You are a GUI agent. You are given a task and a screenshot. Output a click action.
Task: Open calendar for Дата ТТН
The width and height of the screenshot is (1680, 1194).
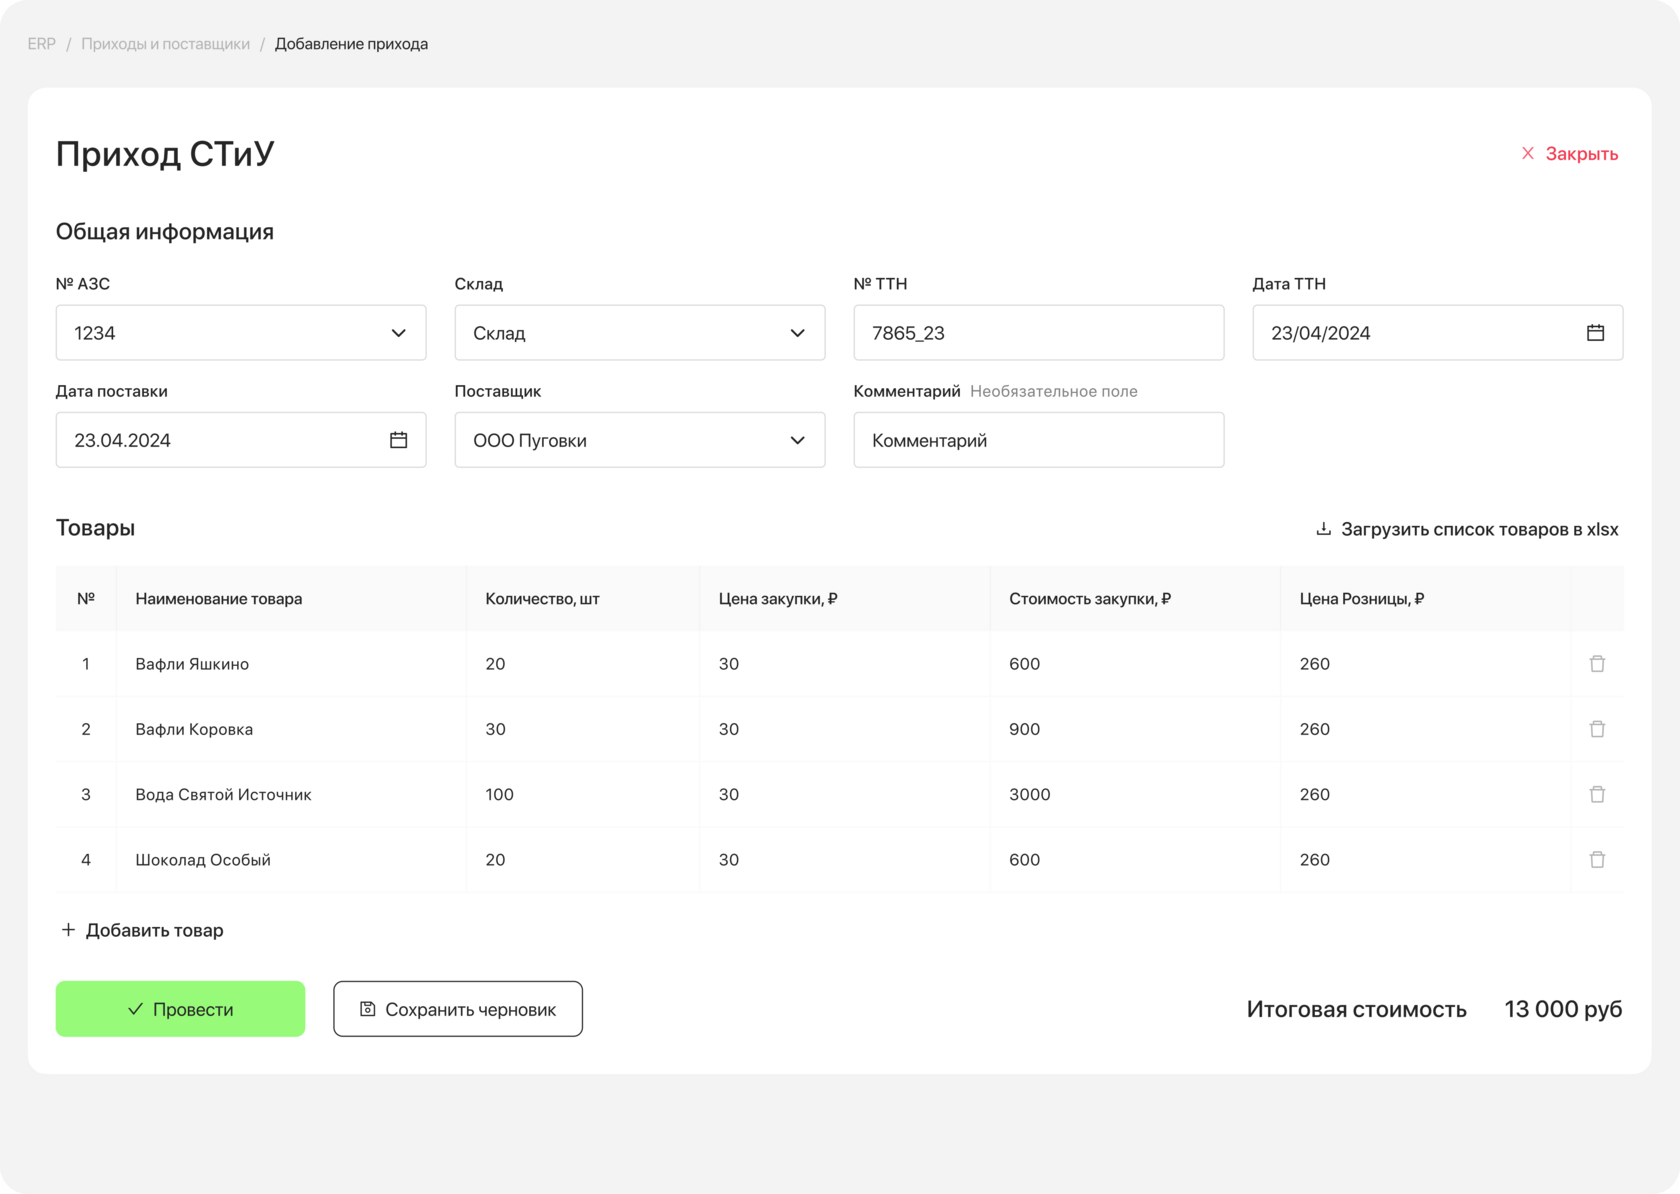[x=1595, y=333]
